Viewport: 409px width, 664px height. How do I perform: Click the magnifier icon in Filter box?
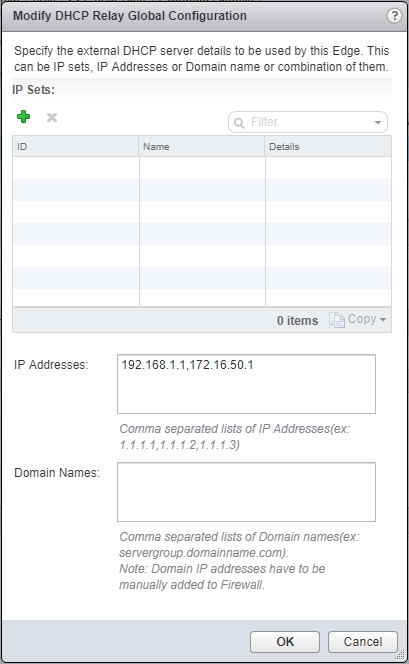239,123
